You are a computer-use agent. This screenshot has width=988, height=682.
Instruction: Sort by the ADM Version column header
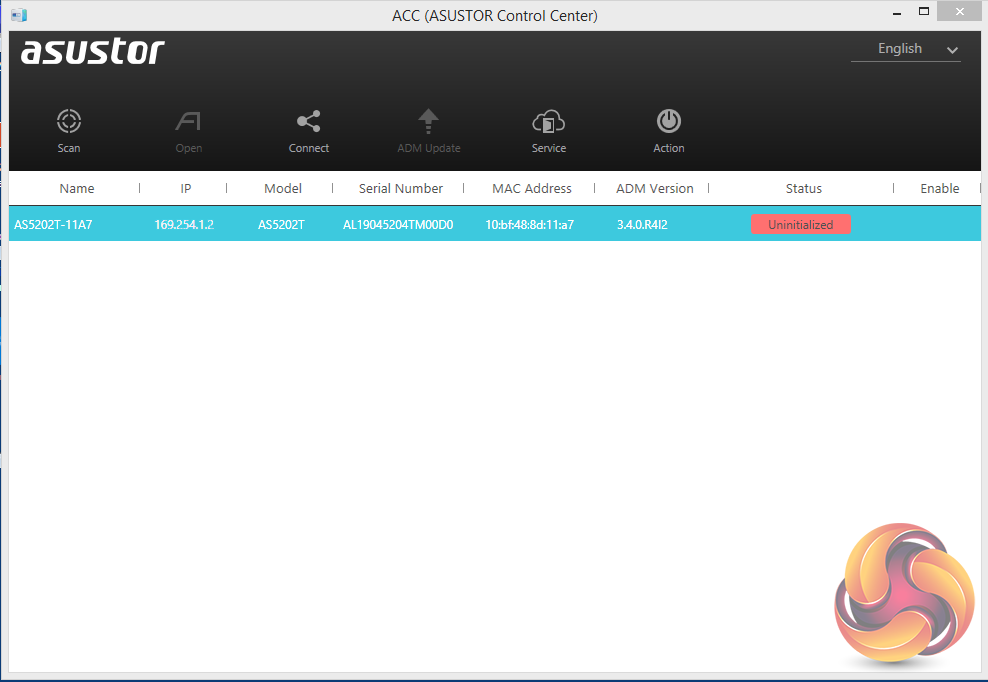point(655,188)
